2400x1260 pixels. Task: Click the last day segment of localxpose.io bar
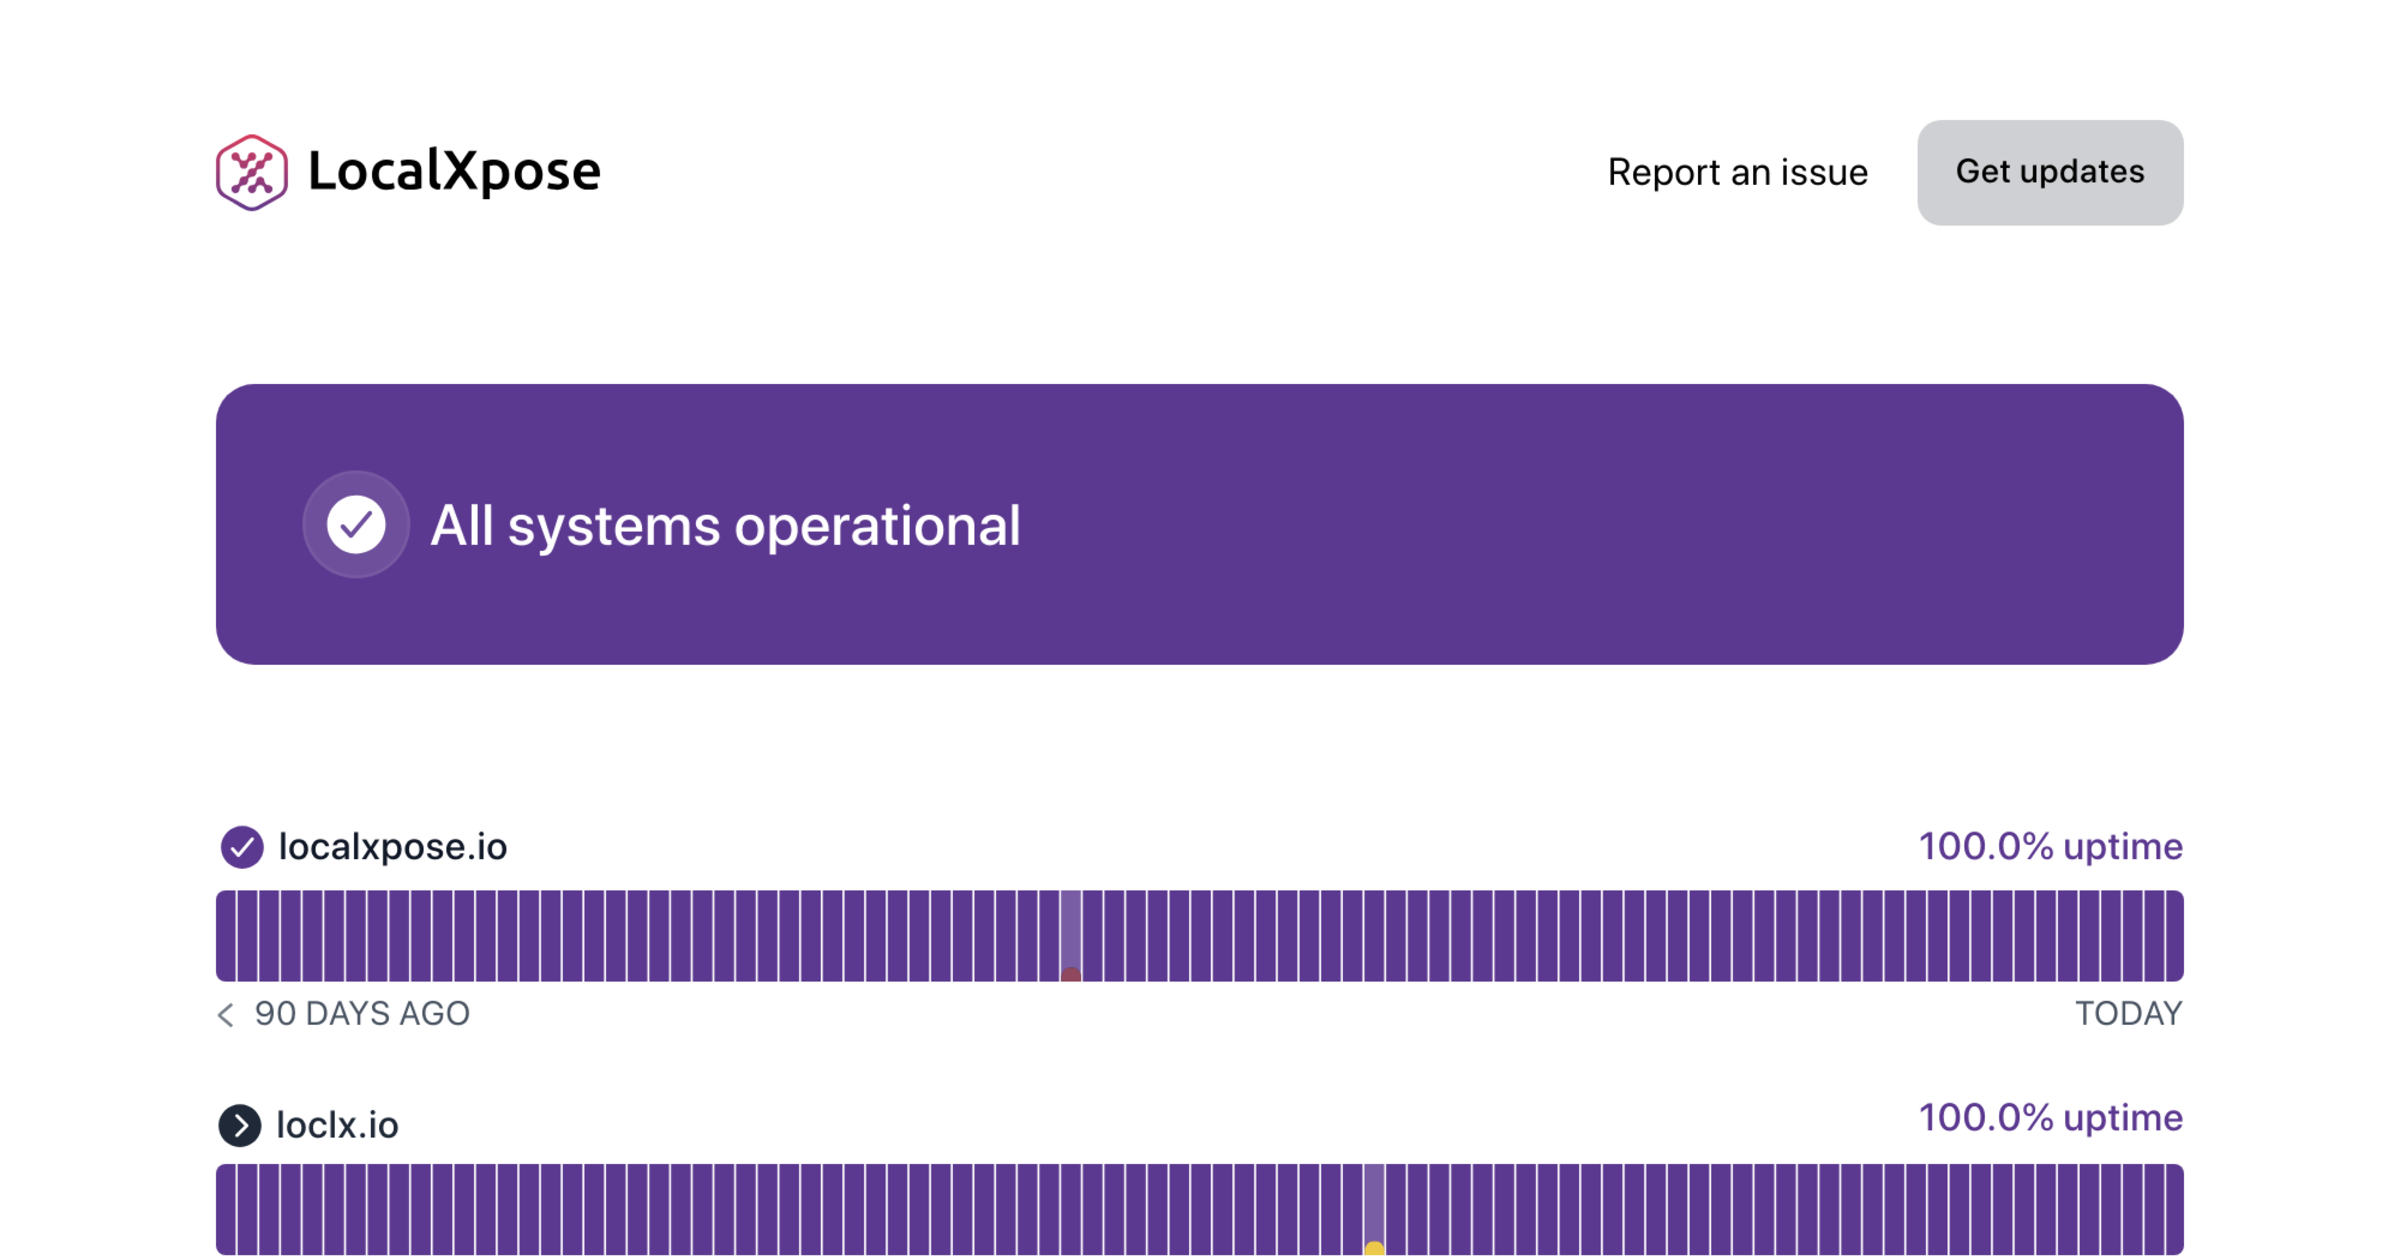pos(2174,936)
